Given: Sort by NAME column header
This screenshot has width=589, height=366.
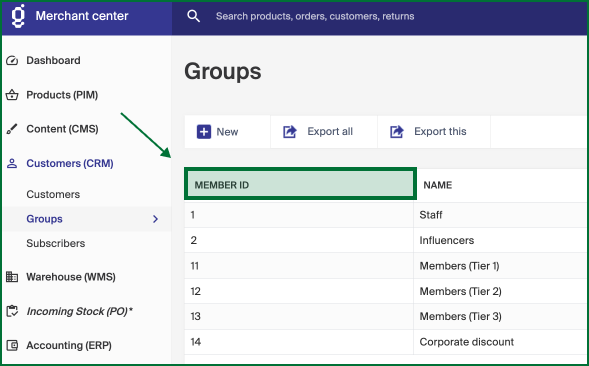Looking at the screenshot, I should point(438,185).
